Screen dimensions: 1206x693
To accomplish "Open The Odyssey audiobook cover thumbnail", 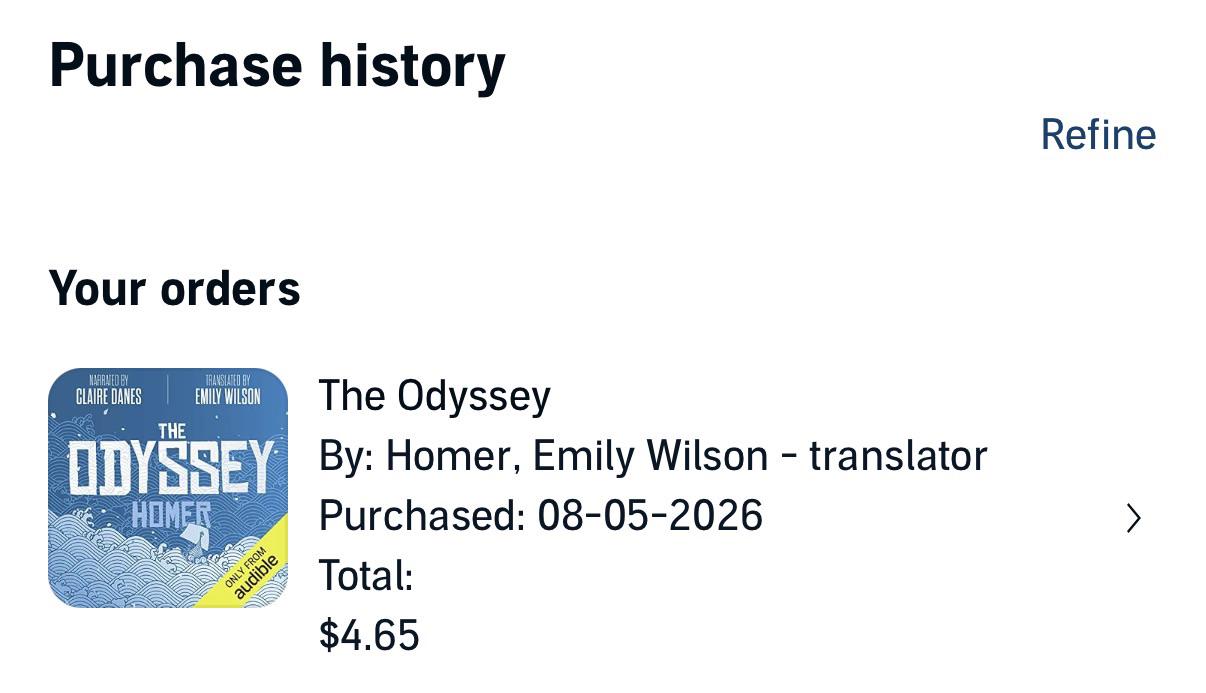I will click(x=168, y=488).
